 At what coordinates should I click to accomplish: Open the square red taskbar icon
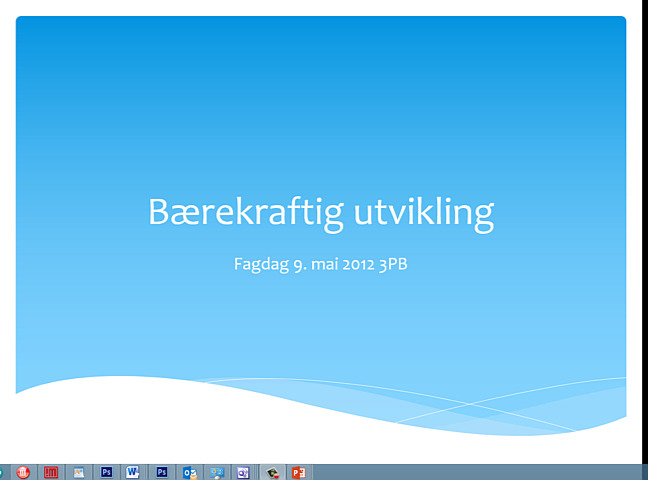click(x=50, y=472)
